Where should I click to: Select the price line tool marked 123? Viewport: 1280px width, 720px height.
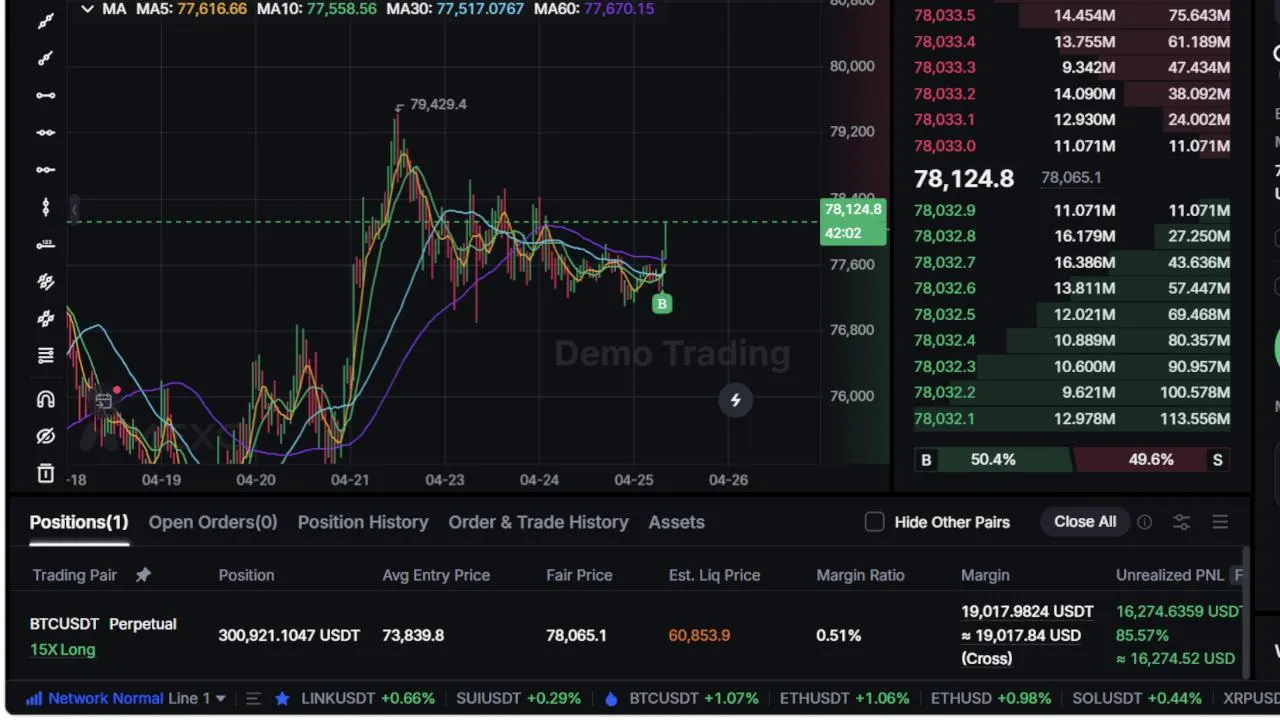click(45, 244)
